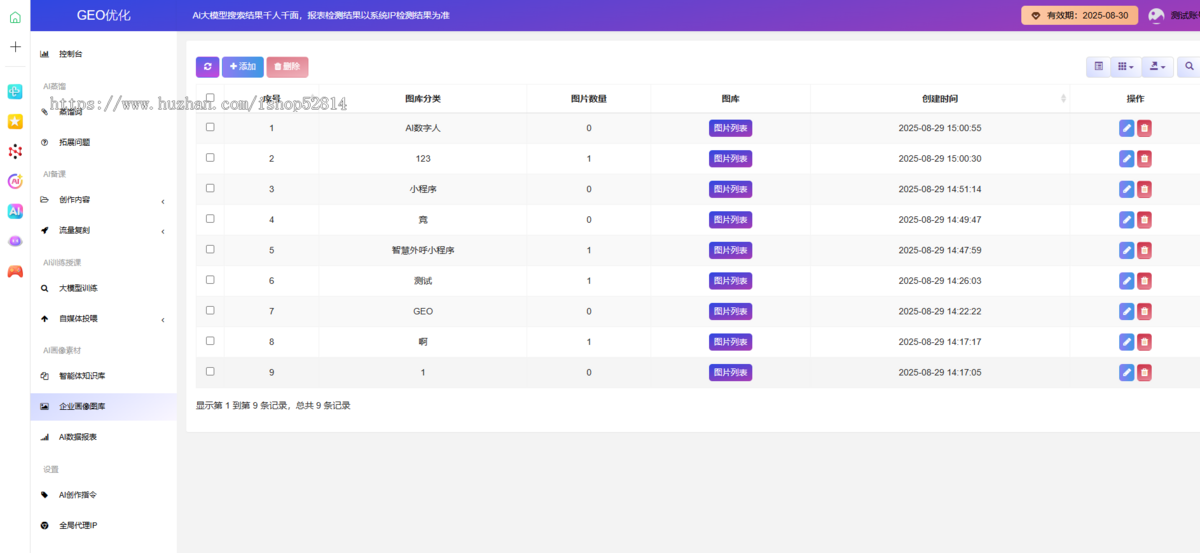Screen dimensions: 1200x553
Task: Check the box for row 8
Action: tap(210, 340)
